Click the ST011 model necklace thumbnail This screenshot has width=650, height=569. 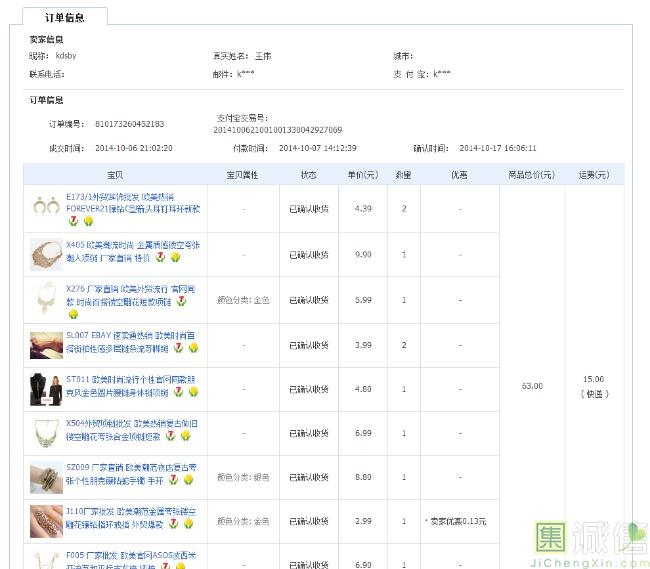(x=45, y=388)
